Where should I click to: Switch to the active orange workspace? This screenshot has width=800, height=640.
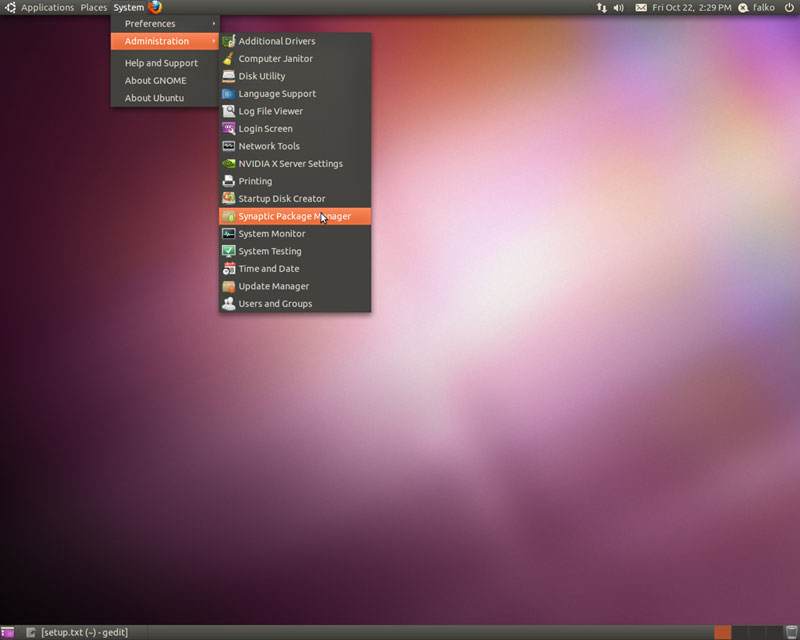tap(722, 632)
